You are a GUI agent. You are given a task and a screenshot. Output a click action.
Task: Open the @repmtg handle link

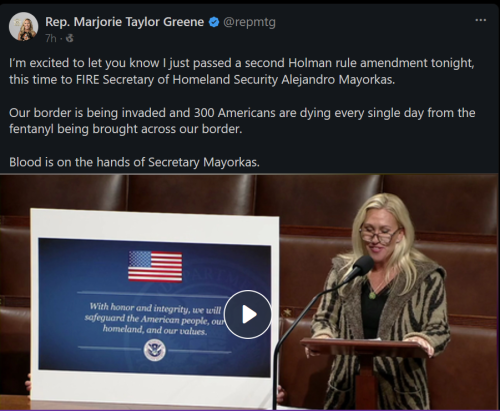pyautogui.click(x=249, y=22)
